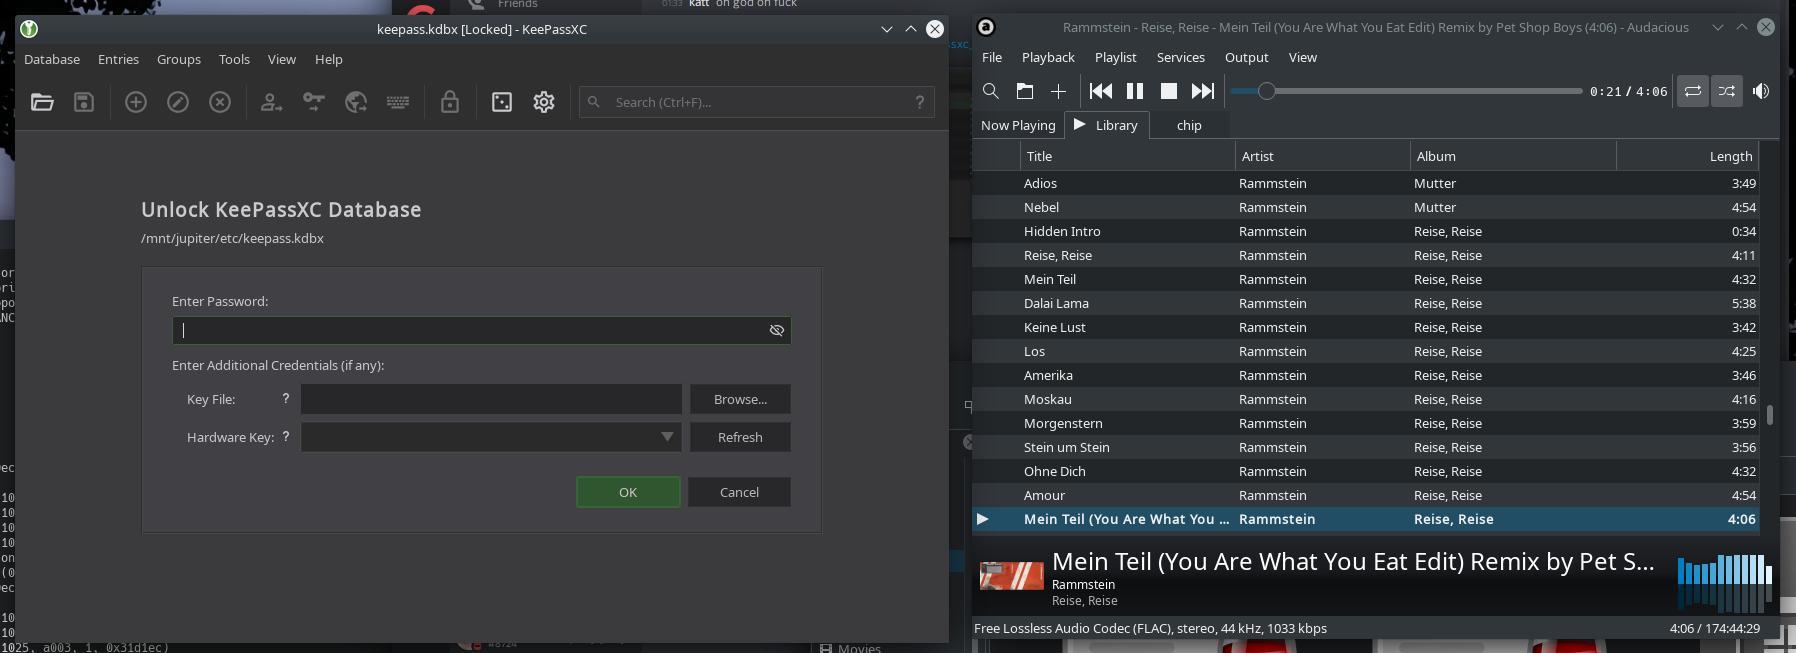1796x653 pixels.
Task: Click the Lock database padlock icon
Action: coord(450,102)
